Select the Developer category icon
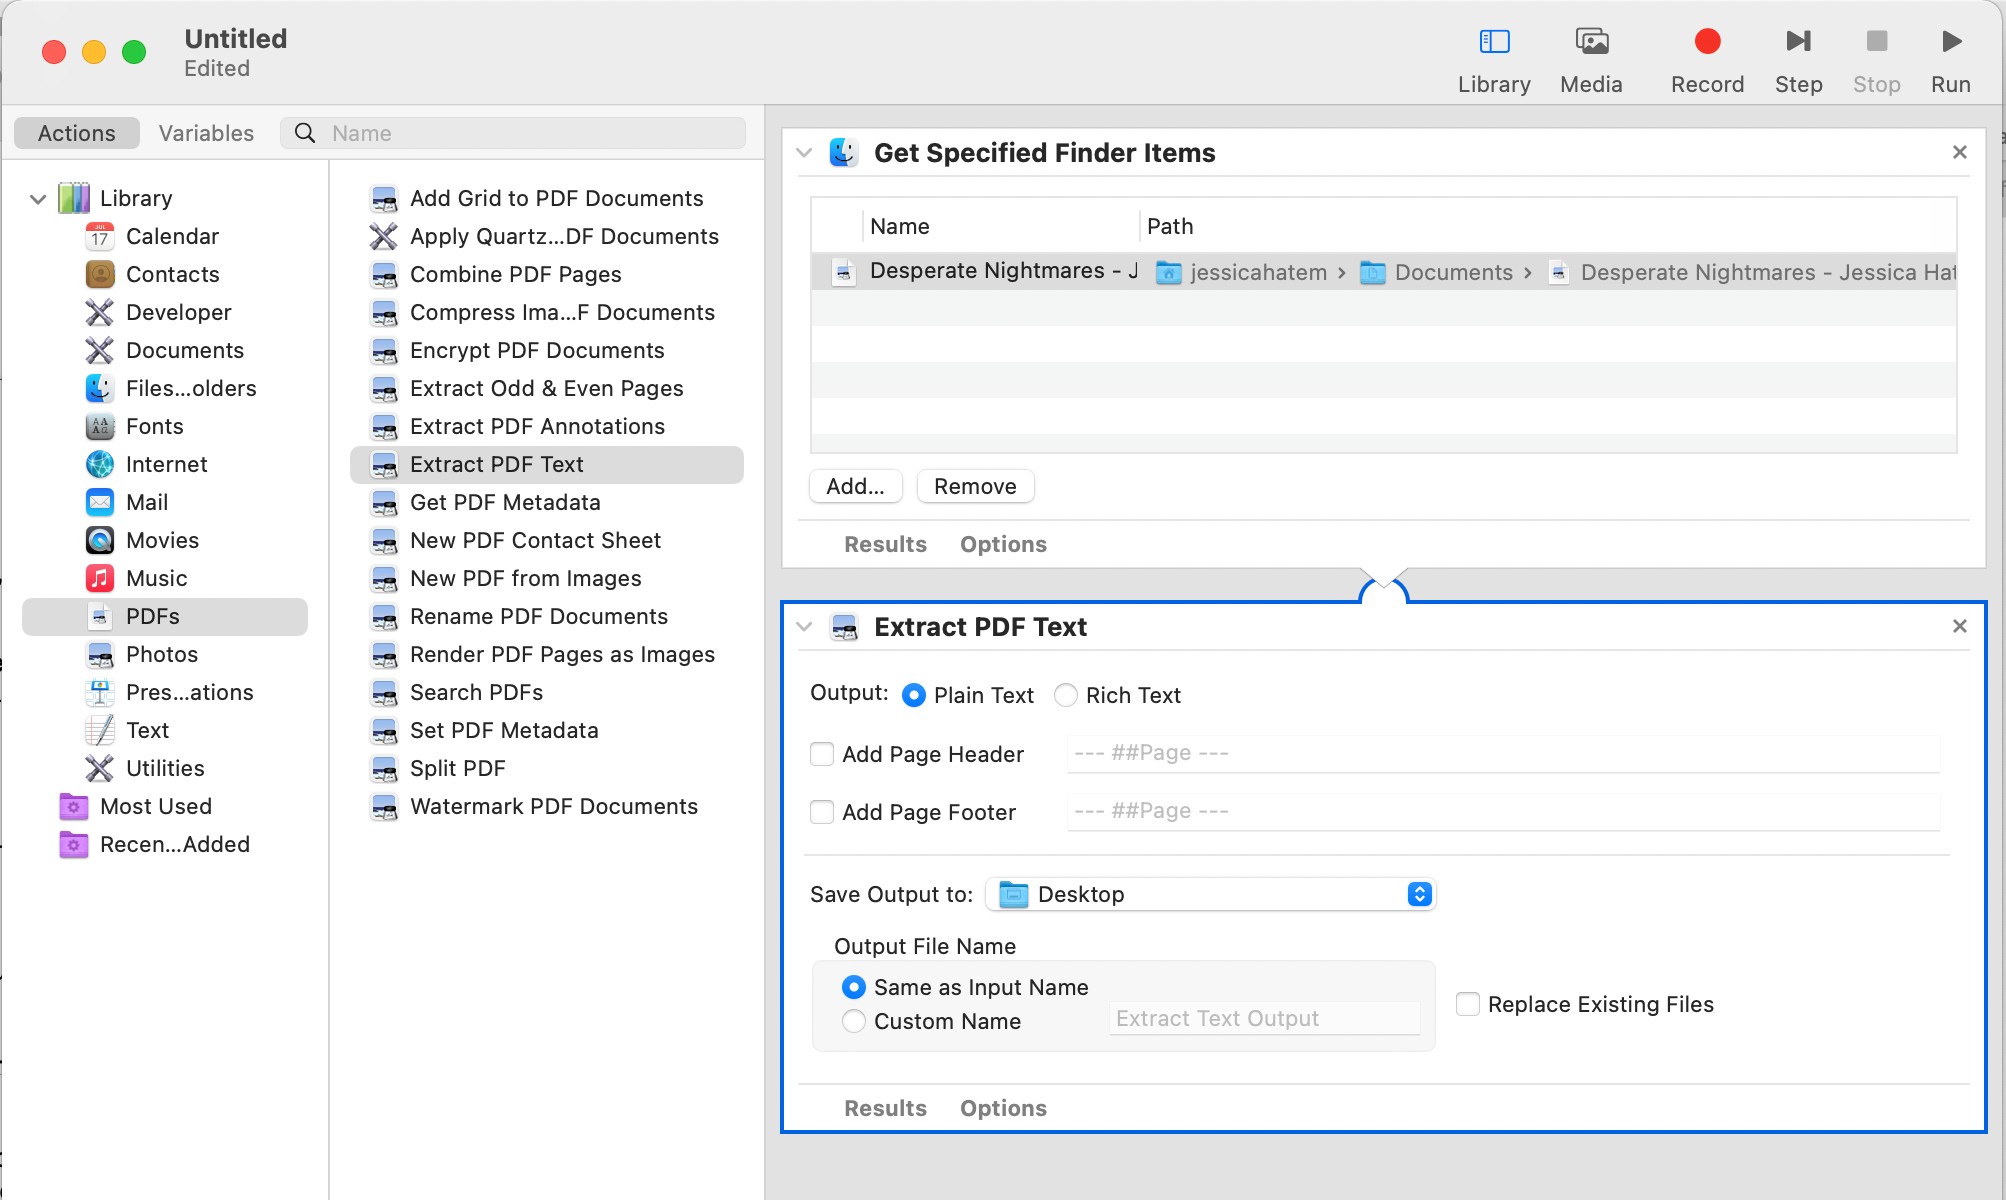This screenshot has width=2006, height=1200. [100, 313]
